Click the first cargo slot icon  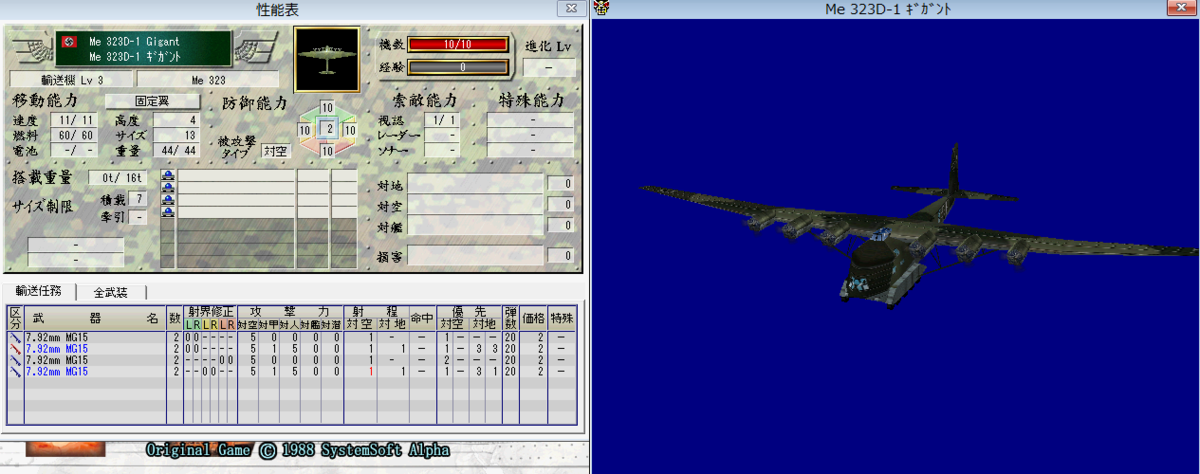168,176
